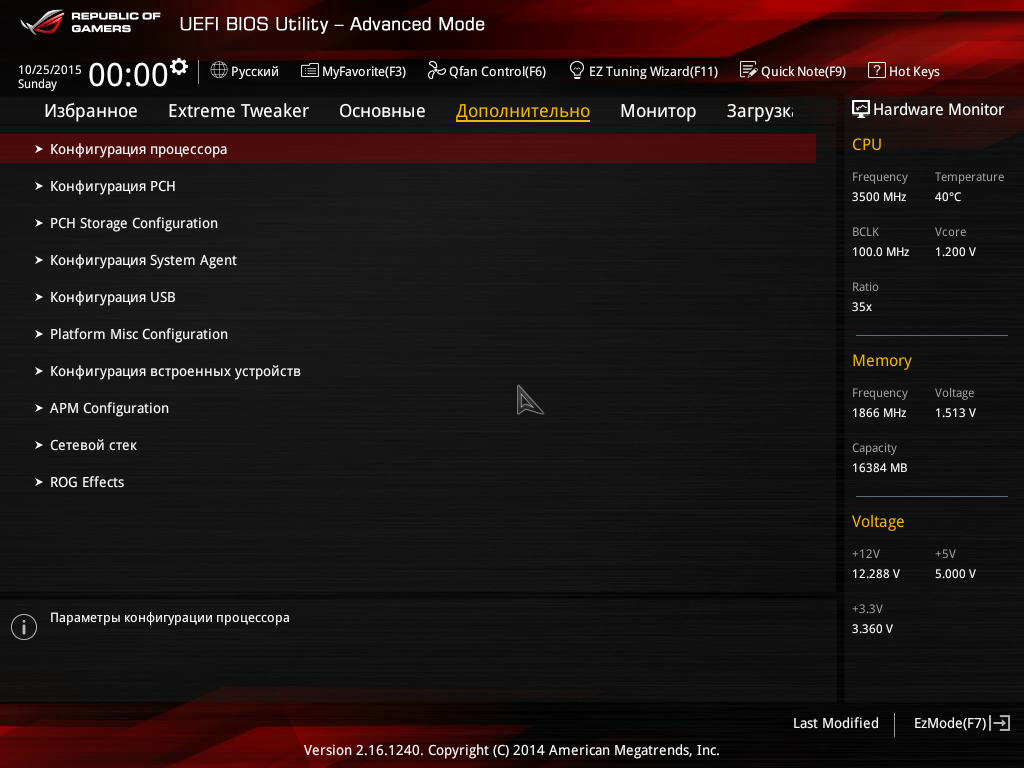Show Hot Keys list
Screen dimensions: 1024x768
click(904, 71)
